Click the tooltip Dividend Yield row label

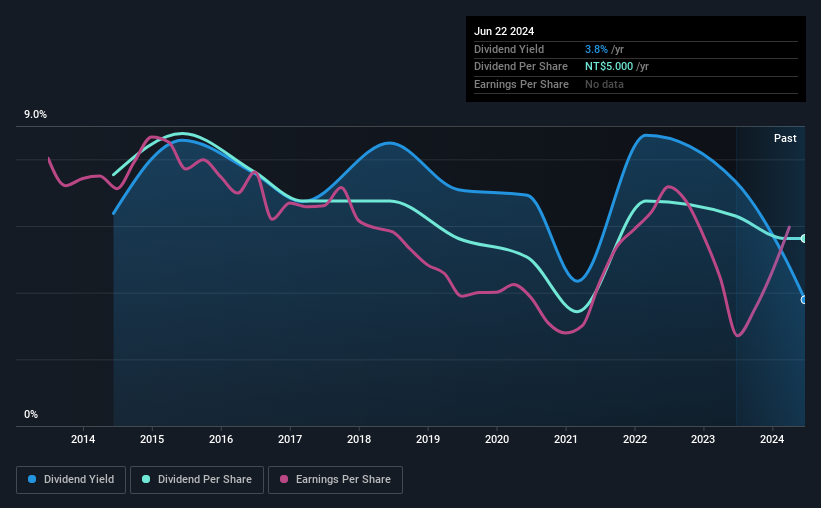point(509,49)
